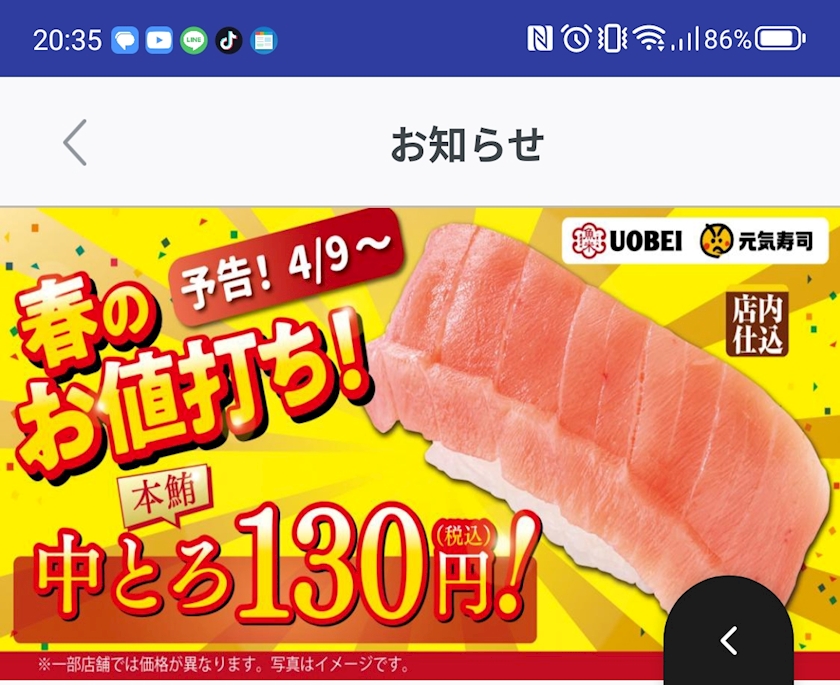Image resolution: width=840 pixels, height=685 pixels.
Task: Open the 中とろ 130円 promotion banner
Action: point(420,443)
